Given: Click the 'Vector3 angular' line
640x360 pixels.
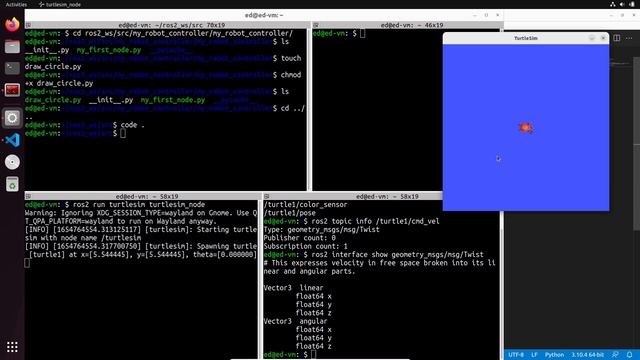Looking at the screenshot, I should point(295,321).
